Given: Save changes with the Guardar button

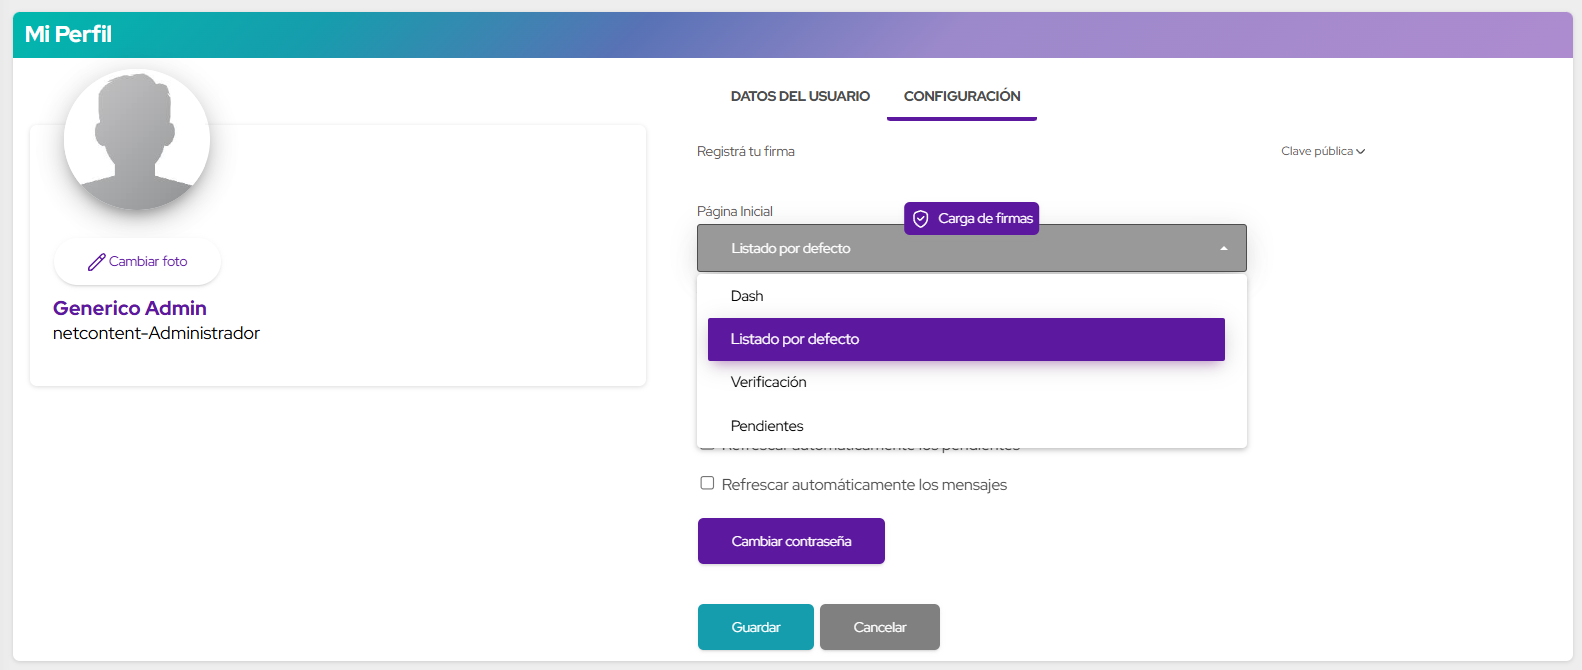Looking at the screenshot, I should click(755, 627).
